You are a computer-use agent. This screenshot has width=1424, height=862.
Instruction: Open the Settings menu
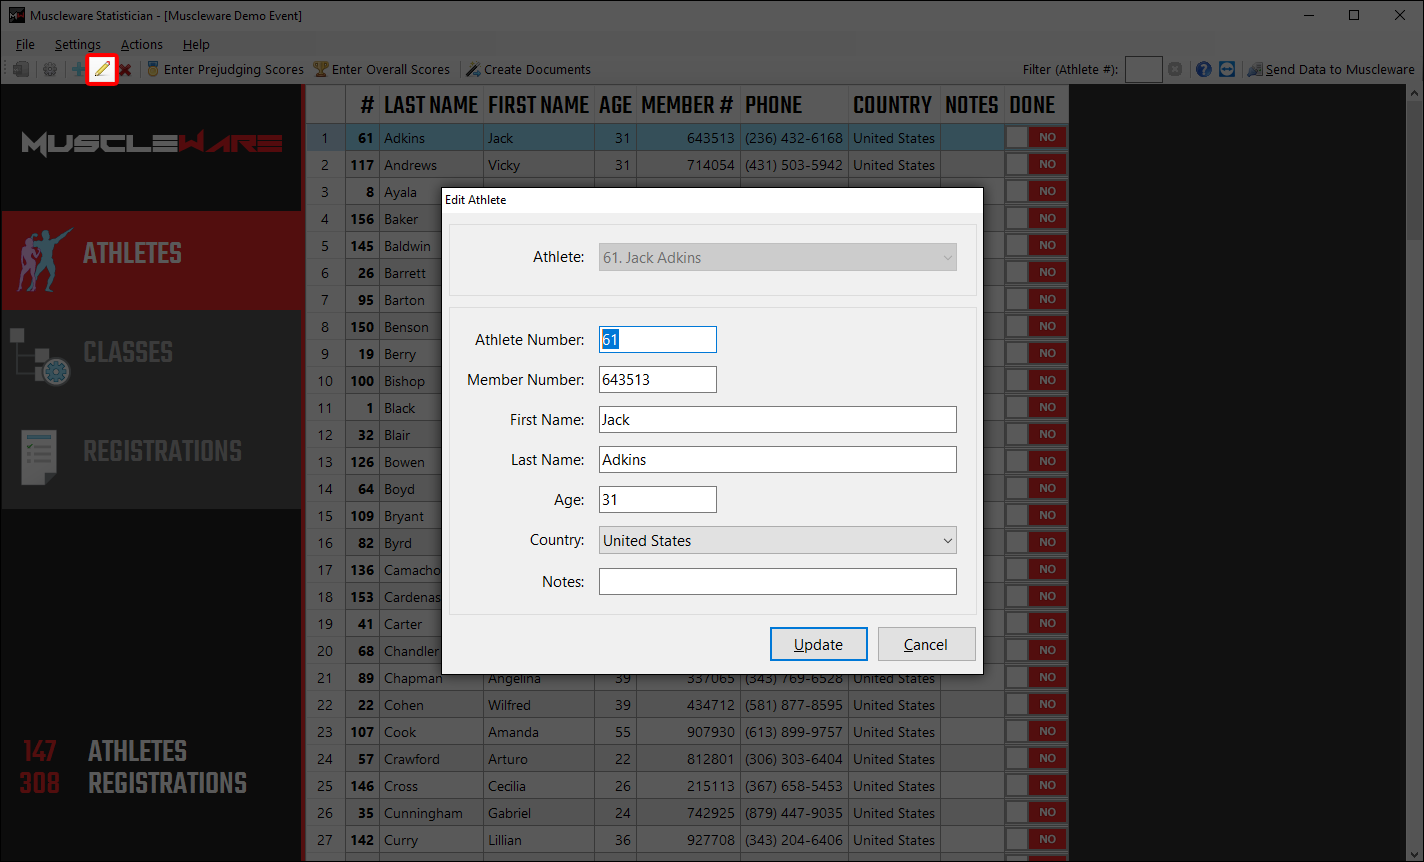coord(77,44)
